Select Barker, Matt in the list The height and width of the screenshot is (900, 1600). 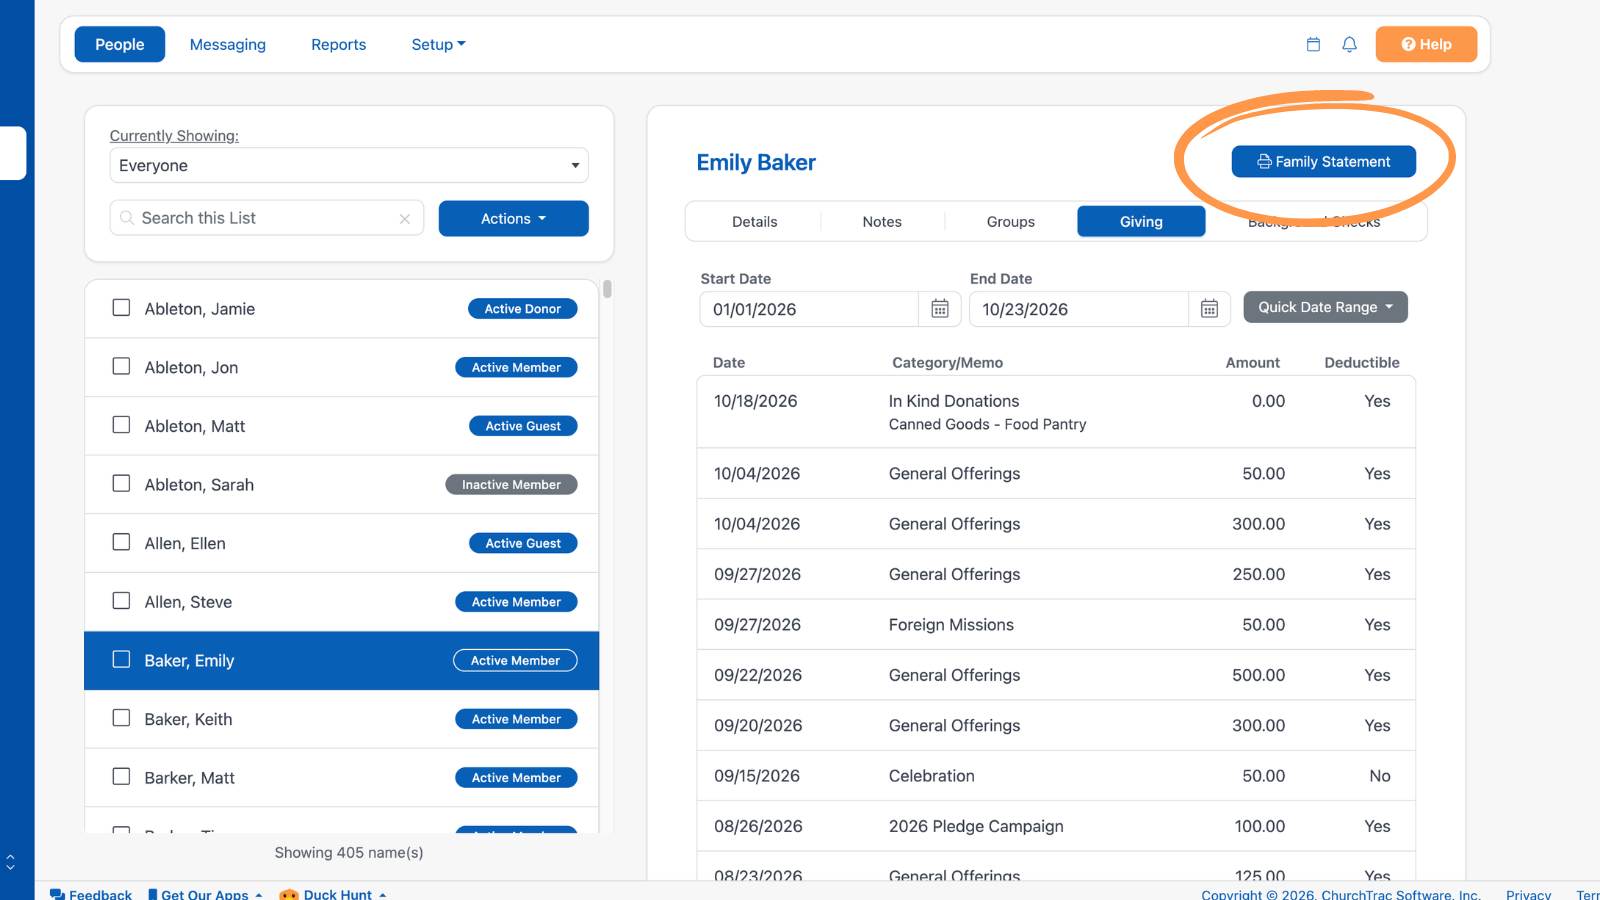(342, 777)
